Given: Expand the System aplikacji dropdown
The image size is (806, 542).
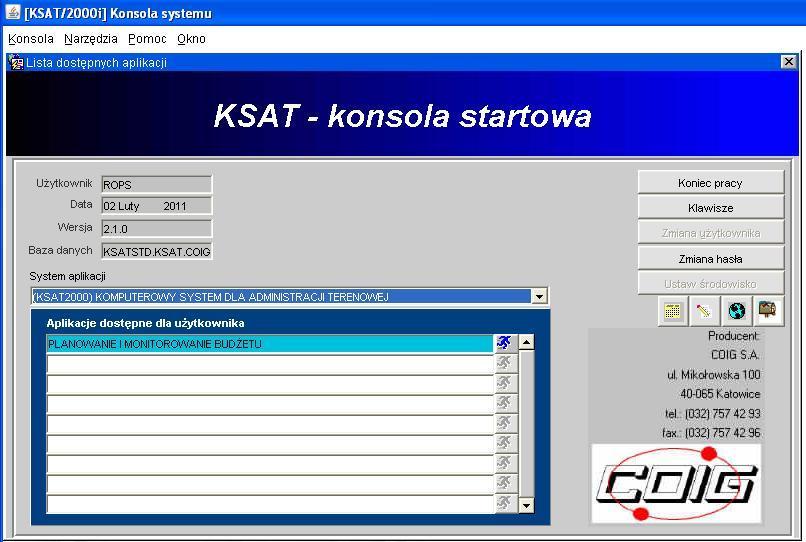Looking at the screenshot, I should [x=539, y=296].
